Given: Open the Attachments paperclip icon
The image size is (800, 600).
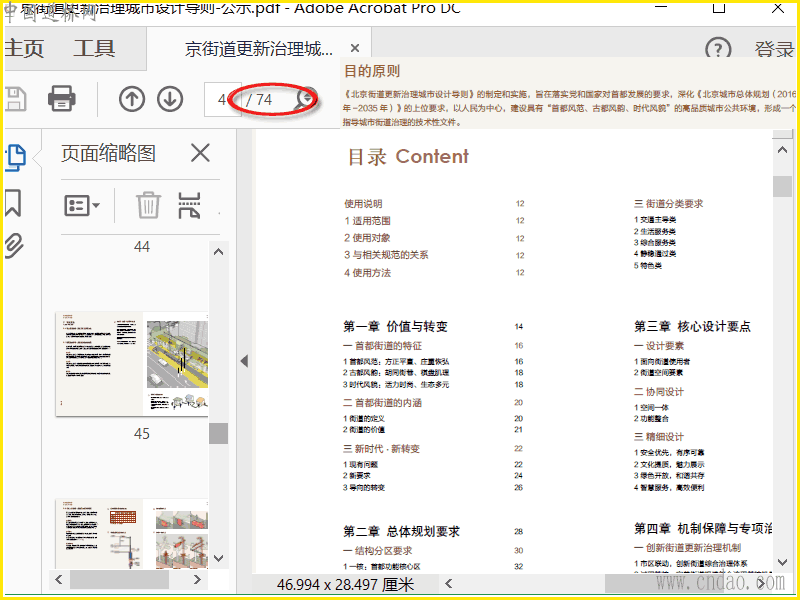Looking at the screenshot, I should click(x=14, y=246).
